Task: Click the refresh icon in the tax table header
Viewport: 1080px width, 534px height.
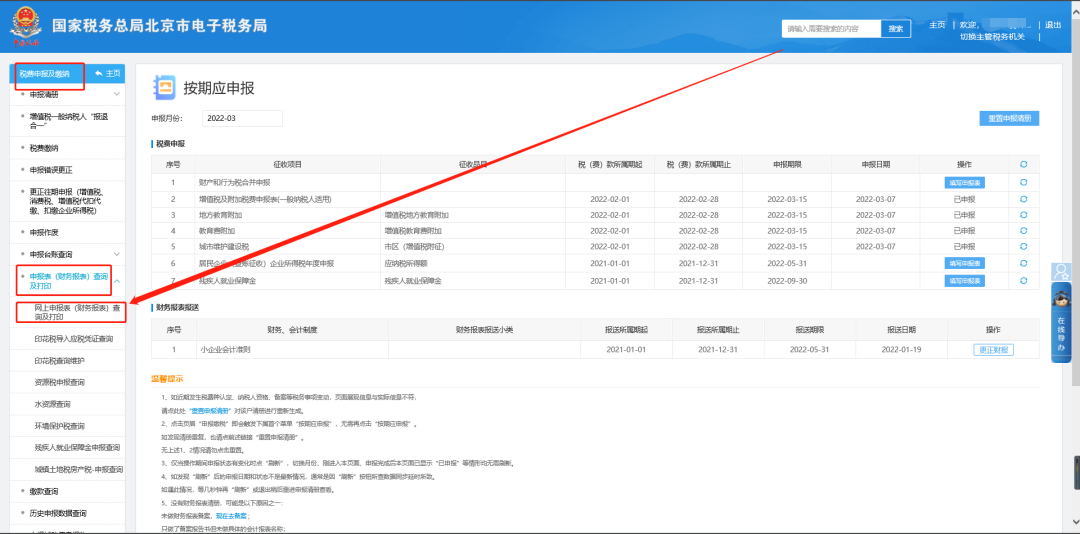Action: point(1024,165)
